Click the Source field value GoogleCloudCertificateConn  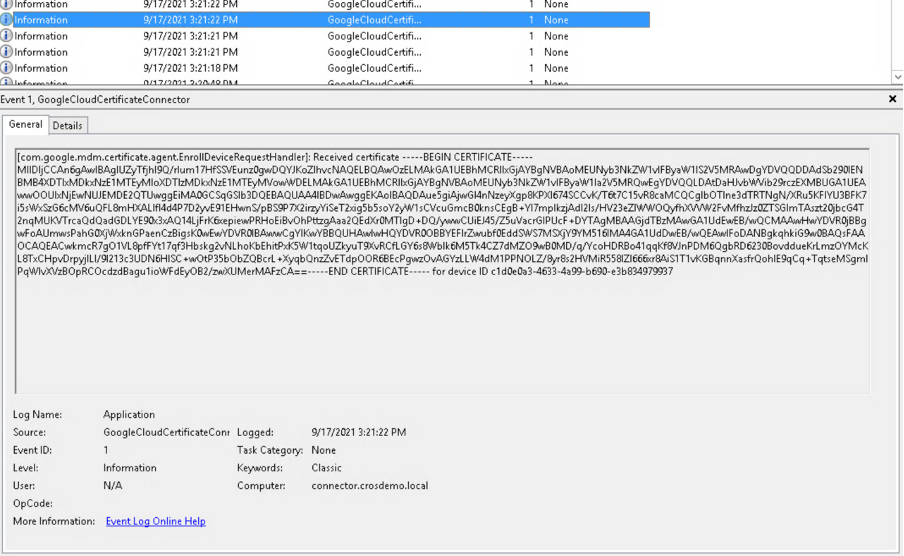(166, 432)
